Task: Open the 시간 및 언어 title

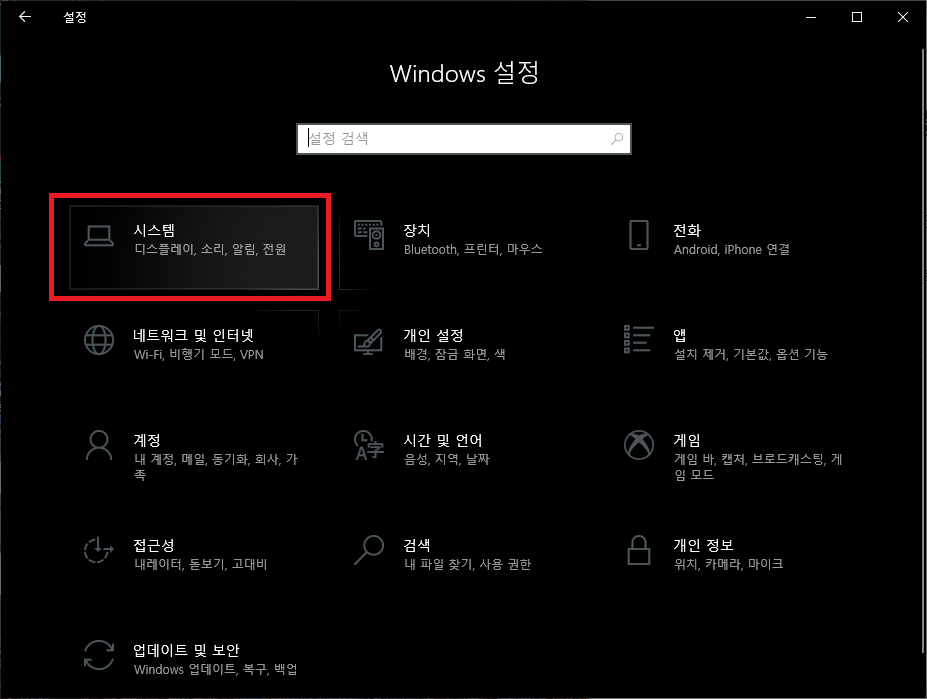Action: (x=443, y=440)
